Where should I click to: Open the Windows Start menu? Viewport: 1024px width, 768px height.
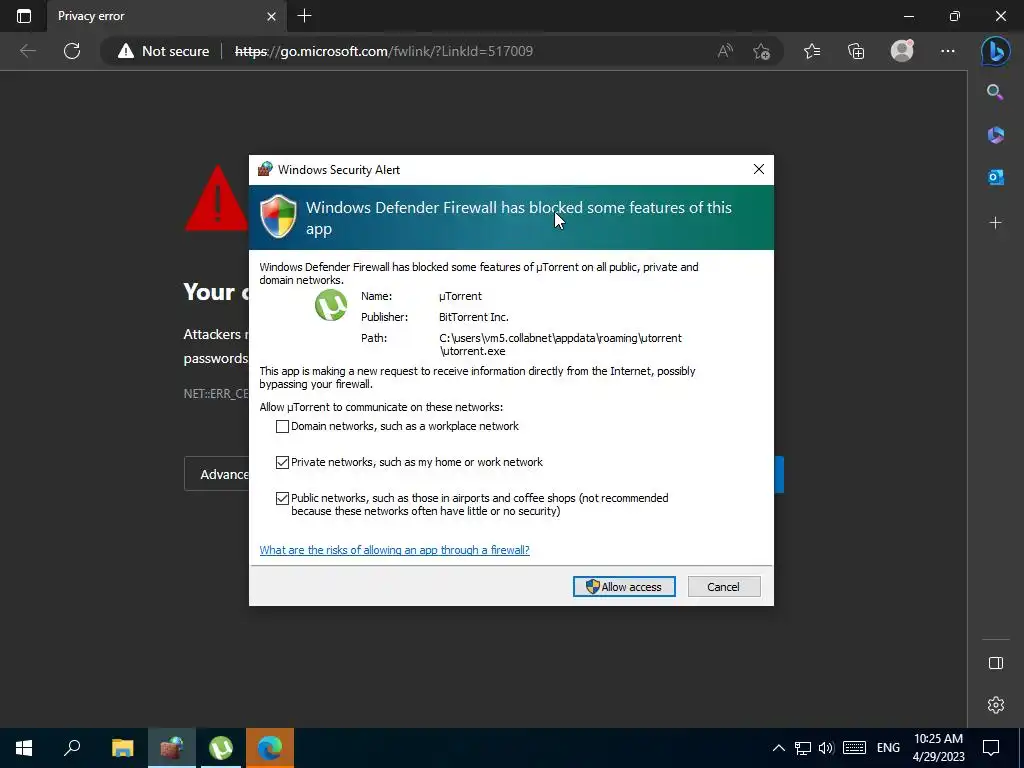[24, 747]
